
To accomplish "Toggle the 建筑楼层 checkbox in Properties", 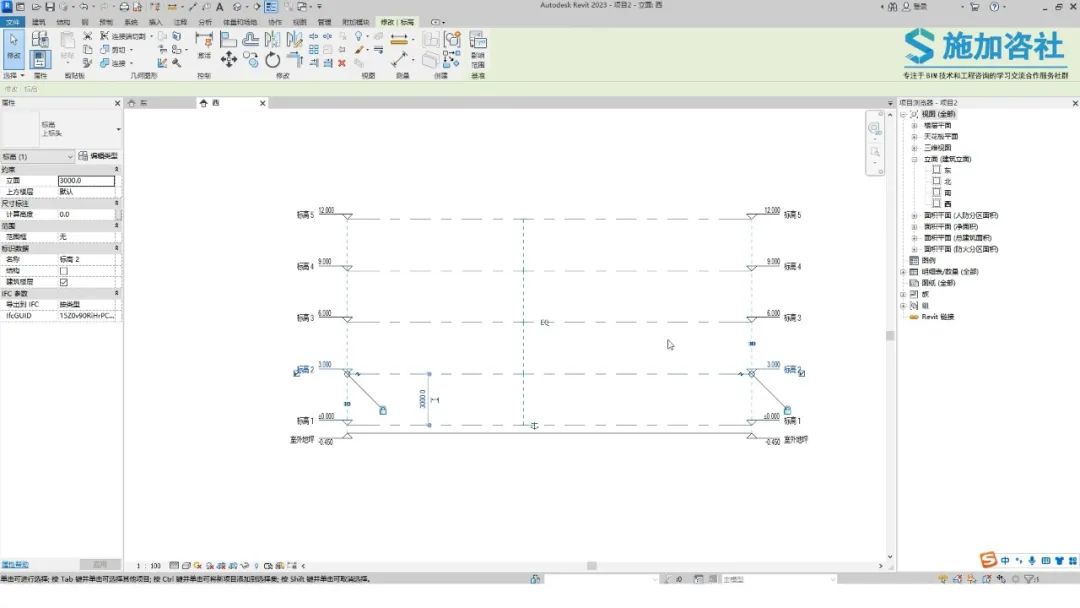I will tap(63, 282).
